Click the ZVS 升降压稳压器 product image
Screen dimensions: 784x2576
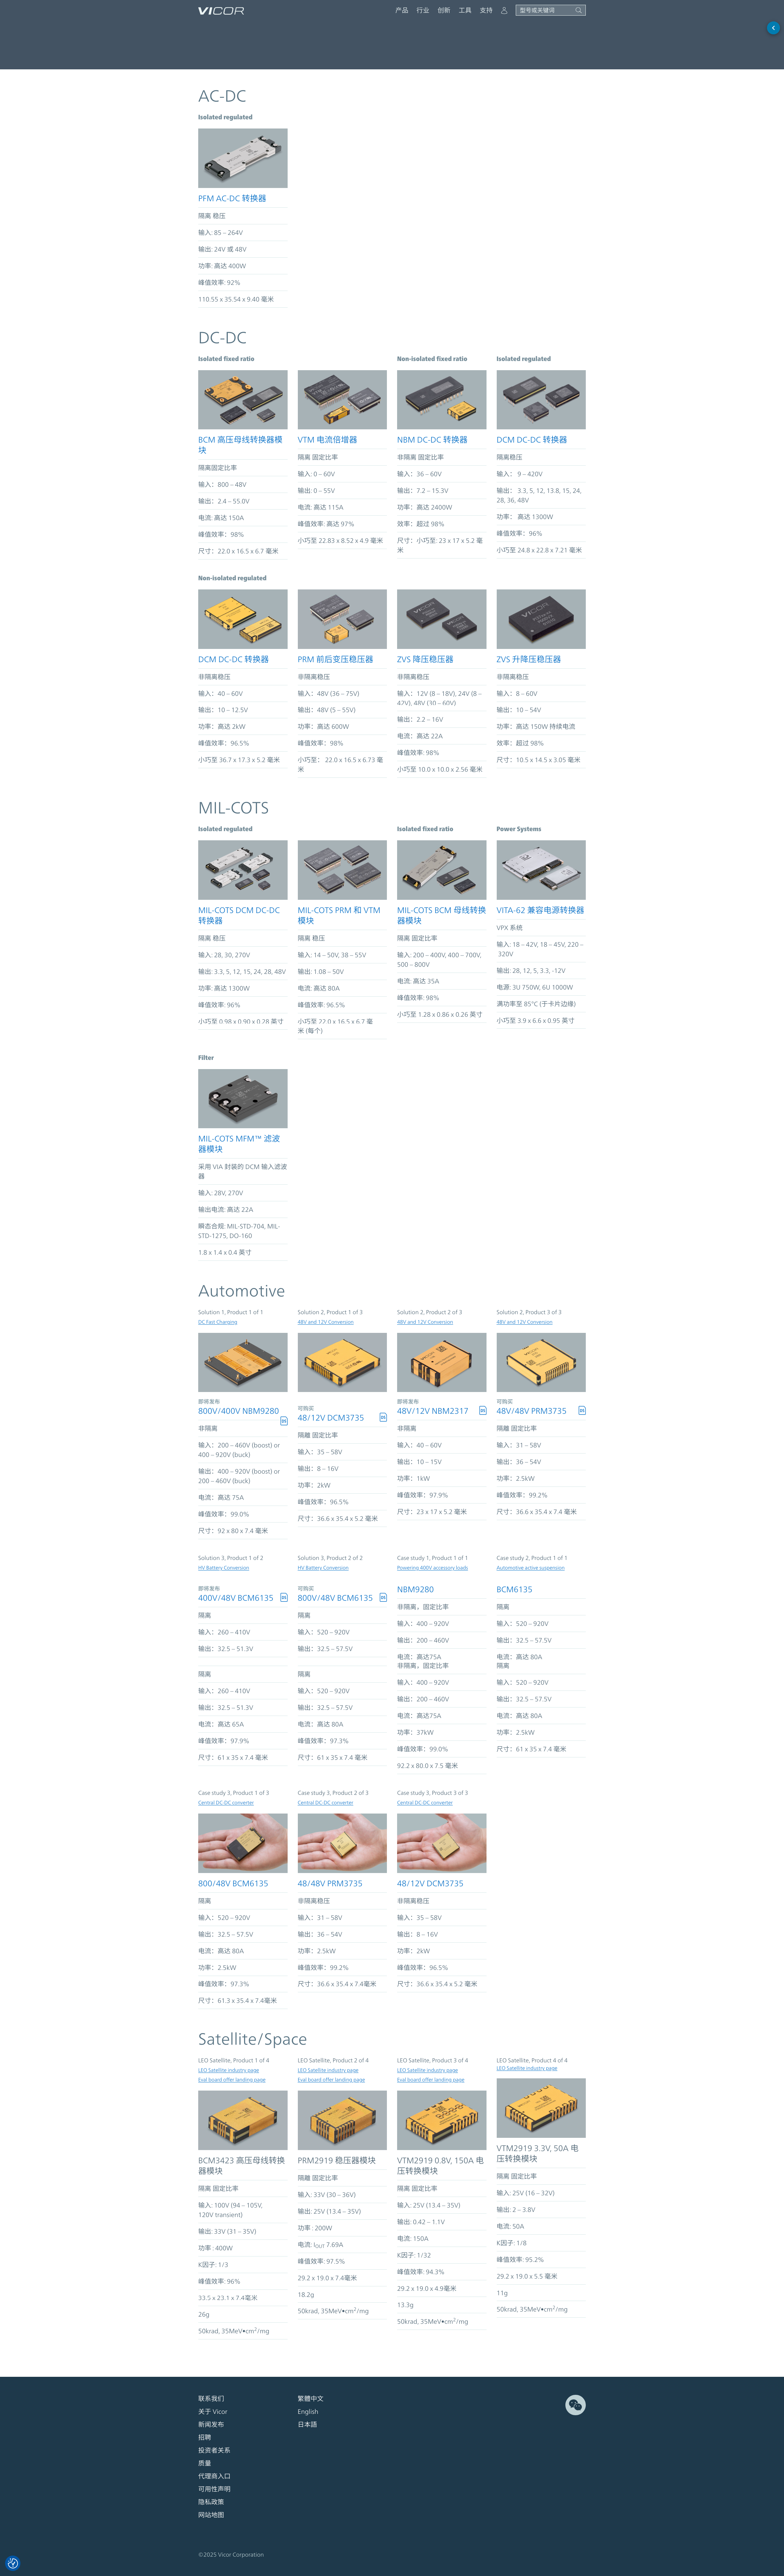click(541, 619)
